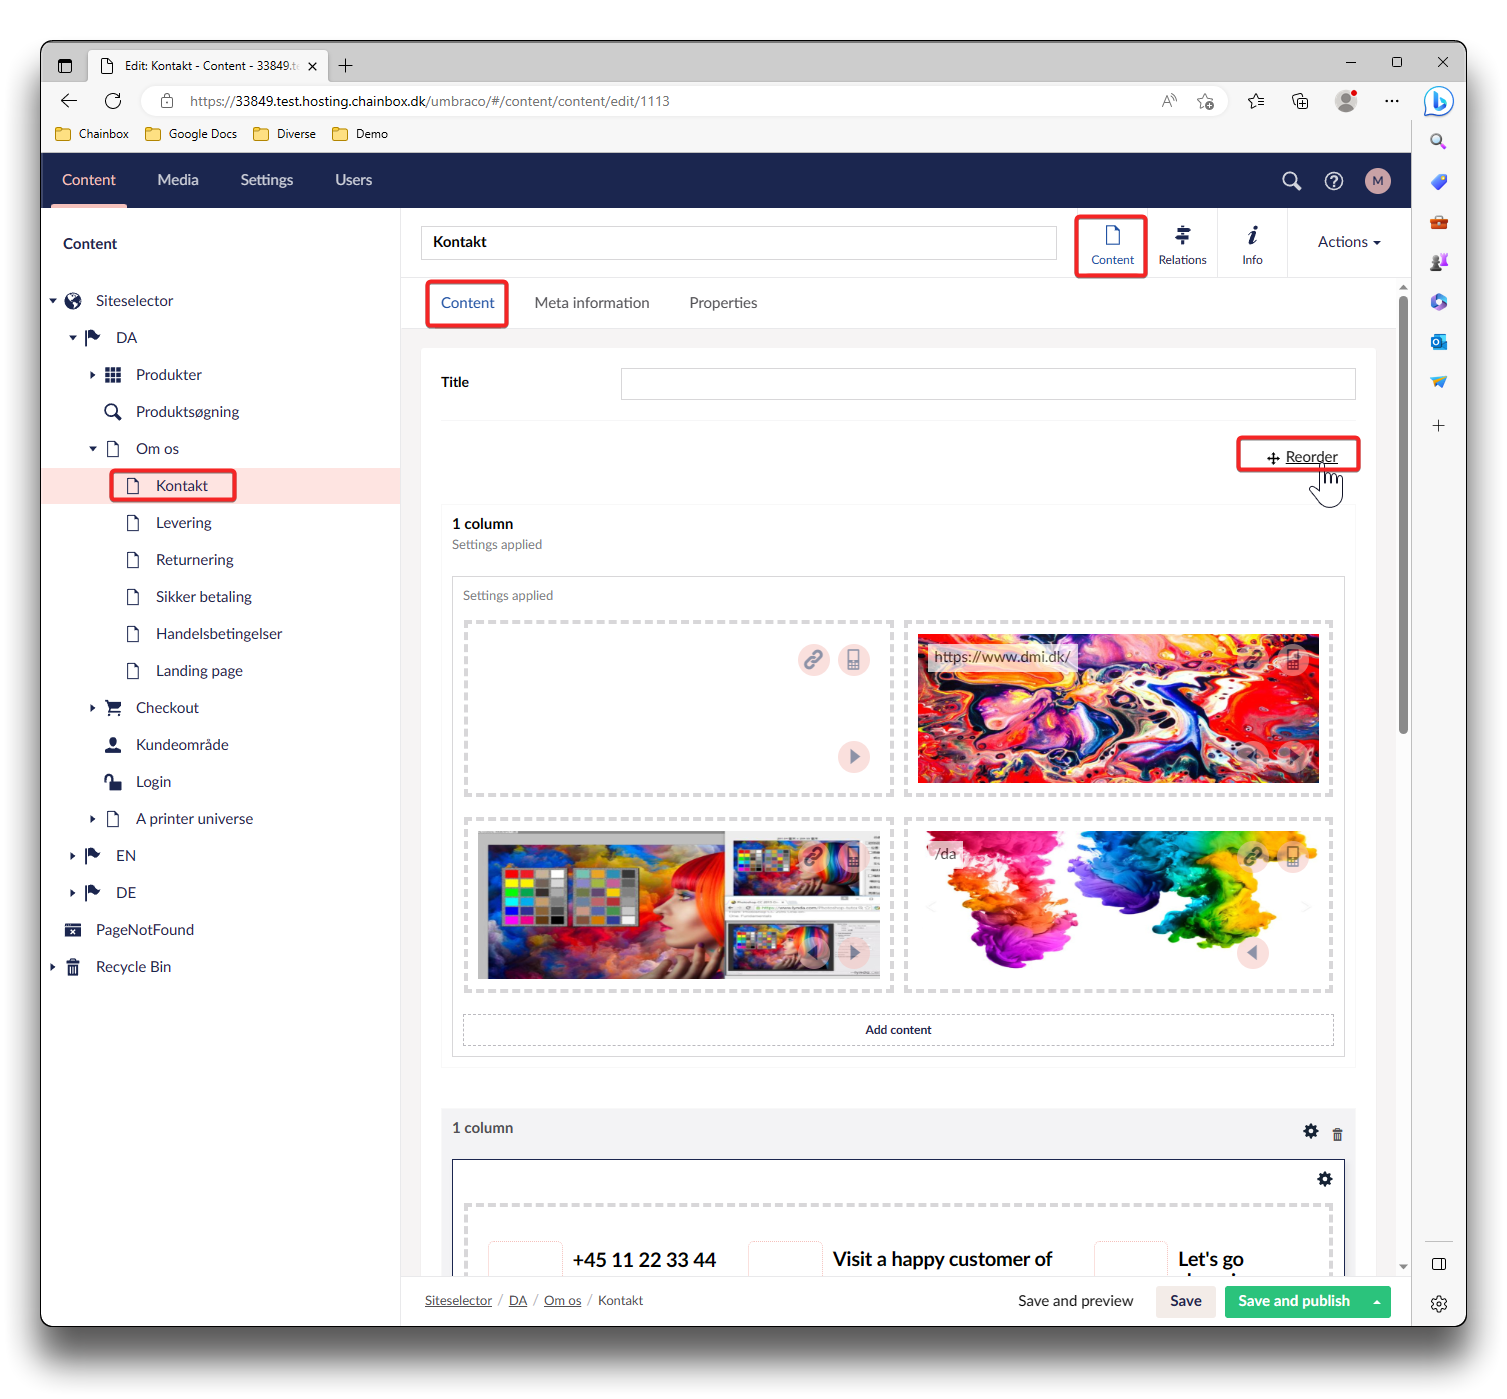Screen dimensions: 1507x1399
Task: Select the dmi.dk colorful swirl image
Action: click(1118, 708)
